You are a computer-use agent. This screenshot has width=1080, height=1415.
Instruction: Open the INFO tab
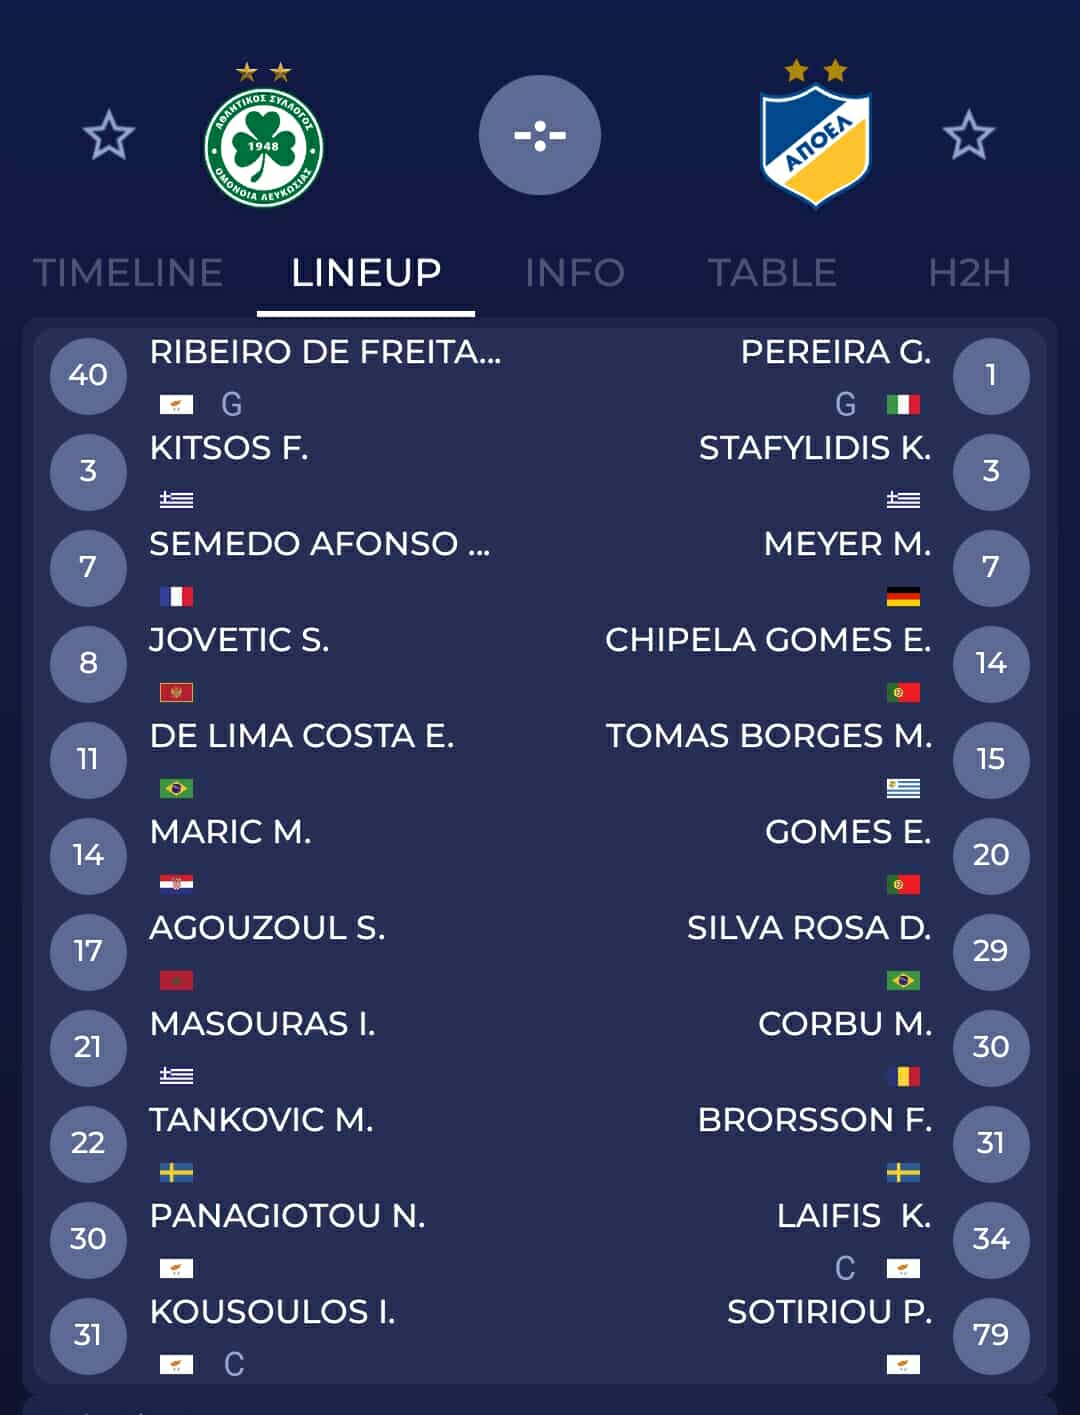click(574, 273)
